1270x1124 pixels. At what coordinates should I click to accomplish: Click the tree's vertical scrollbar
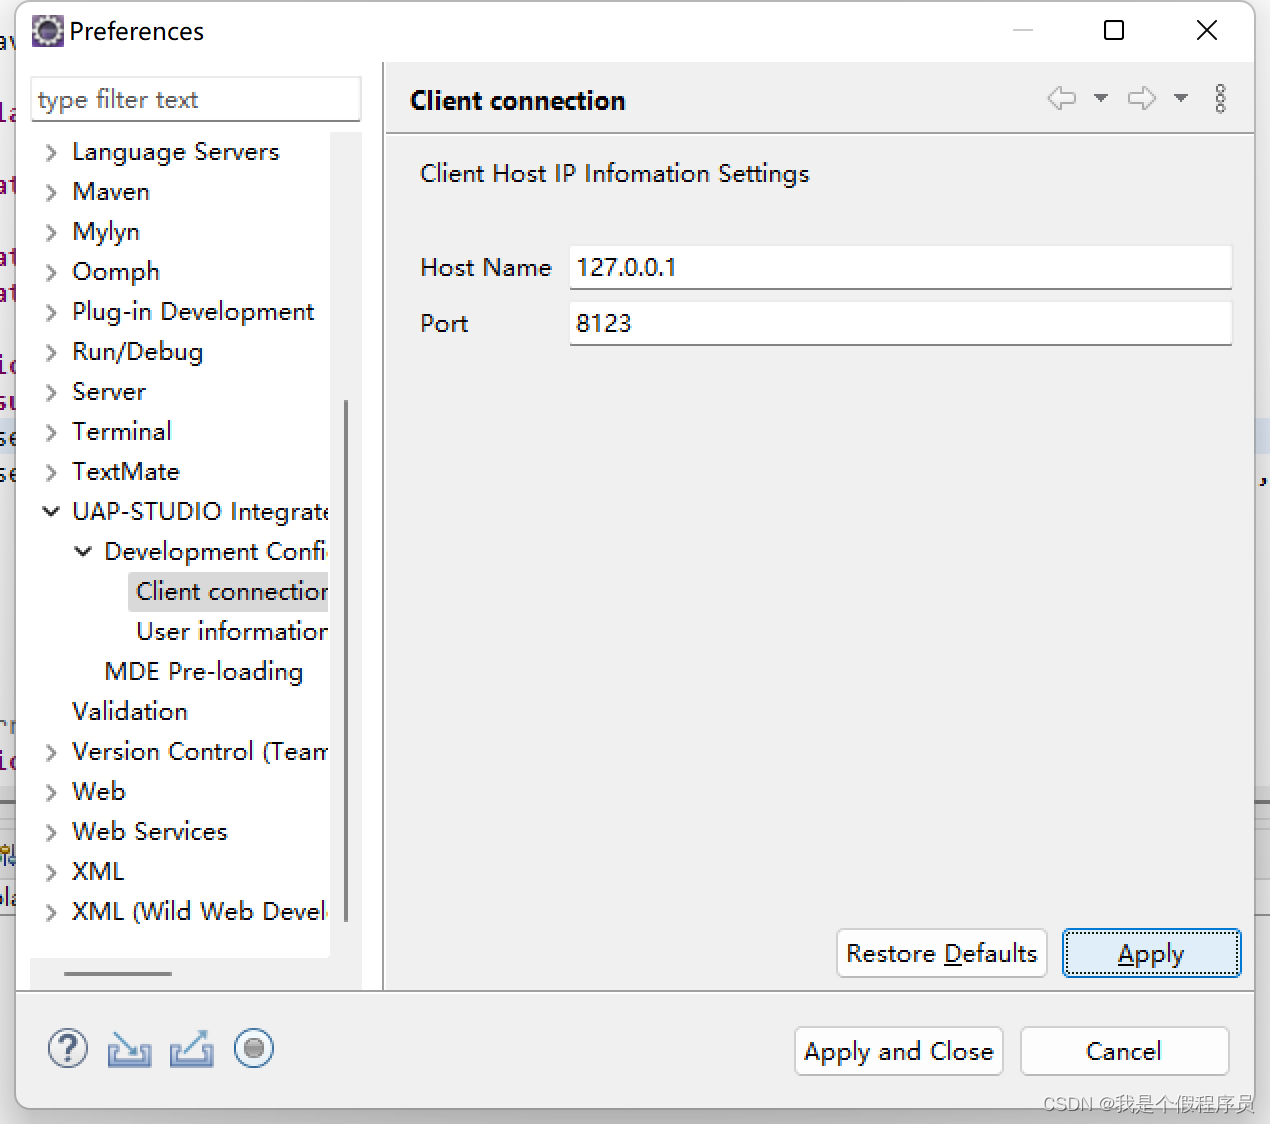346,660
